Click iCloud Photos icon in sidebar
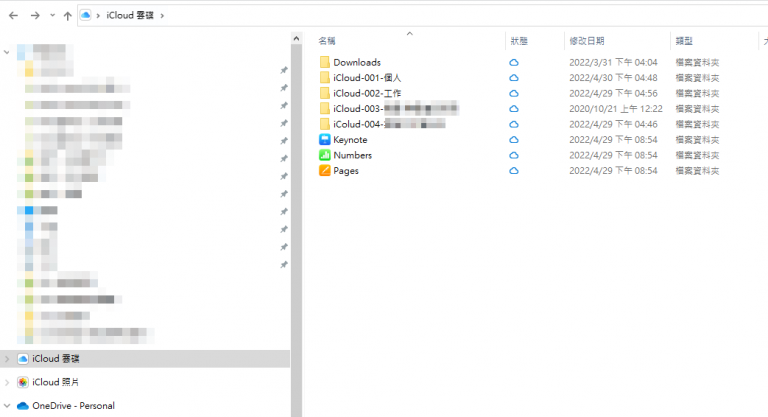This screenshot has height=417, width=768. (23, 382)
